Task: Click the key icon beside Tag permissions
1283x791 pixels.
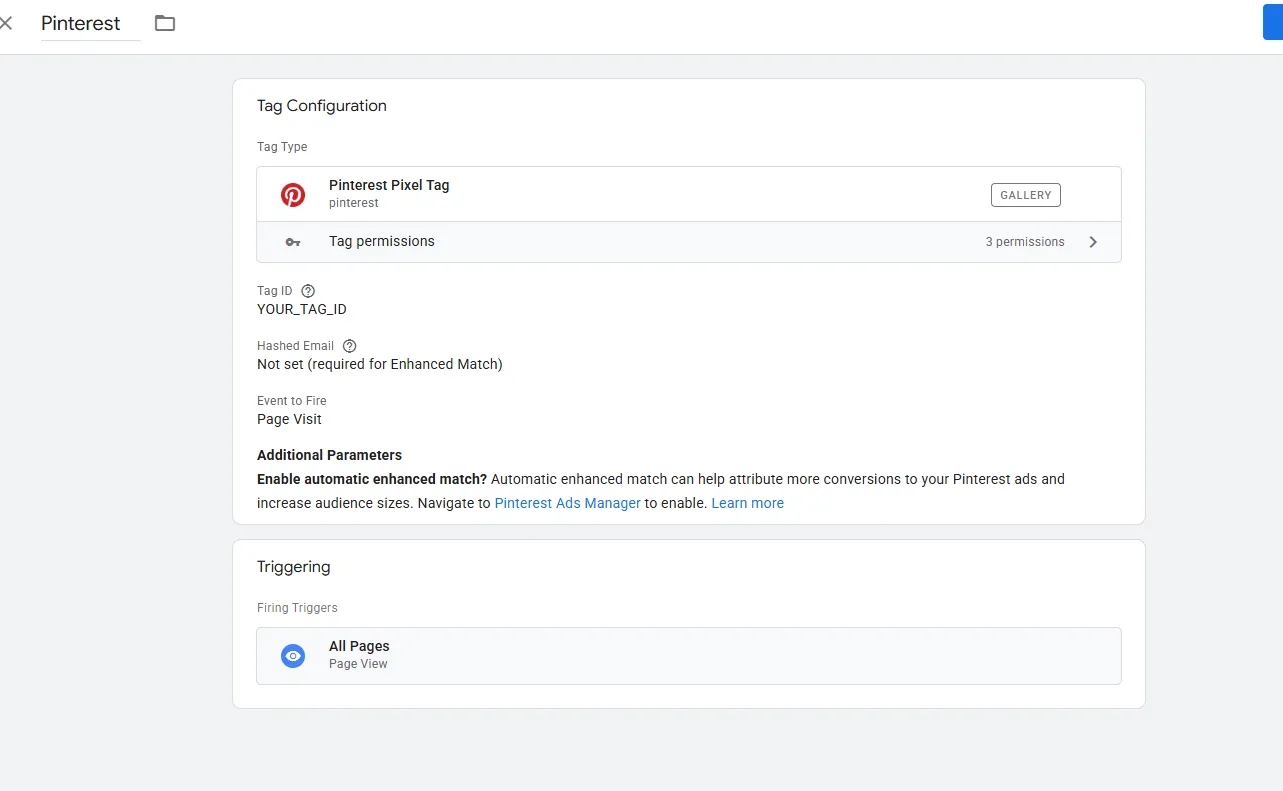Action: click(293, 242)
